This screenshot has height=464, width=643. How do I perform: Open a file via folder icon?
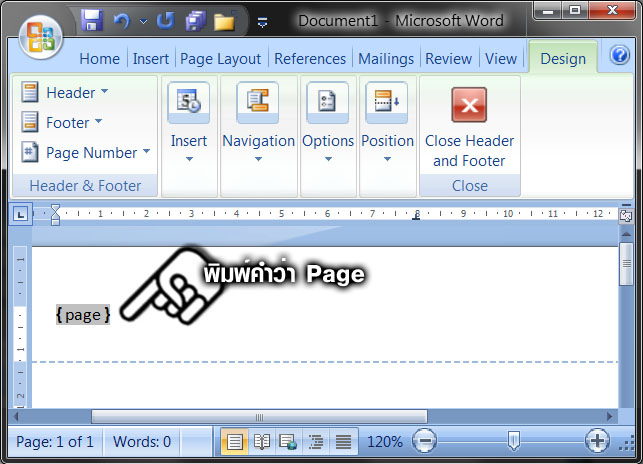click(225, 21)
